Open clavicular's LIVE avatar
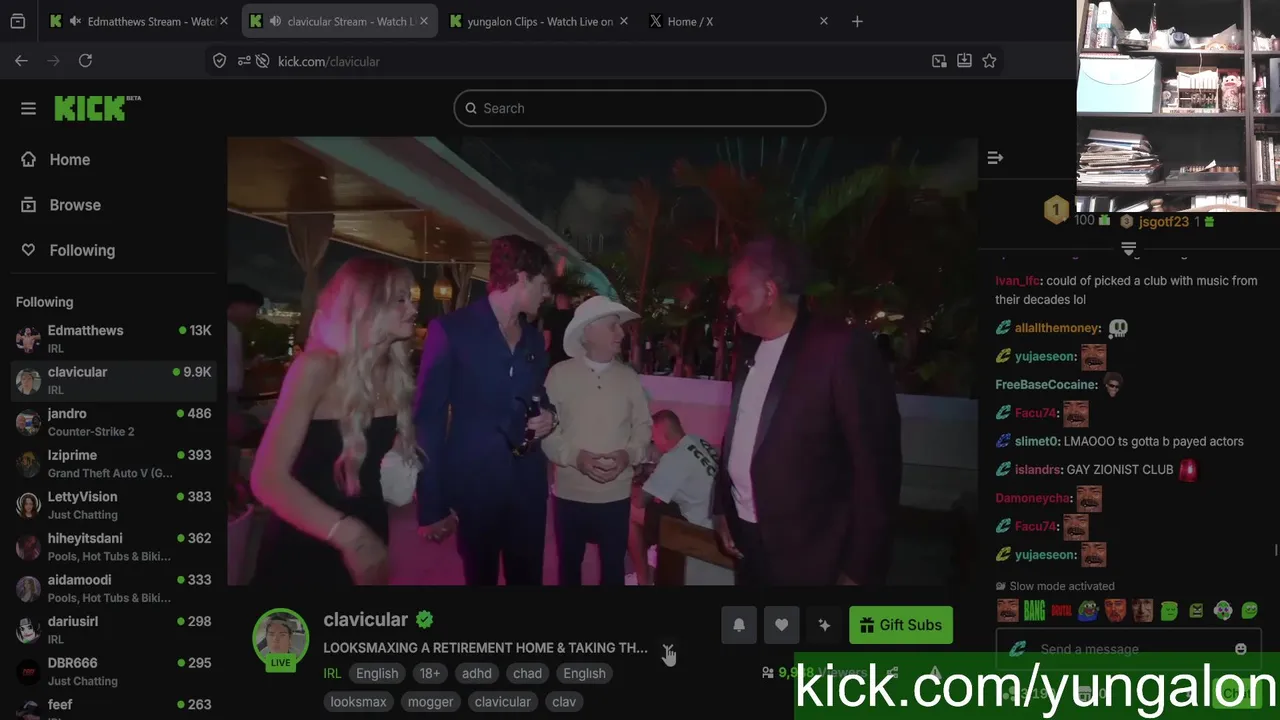This screenshot has width=1280, height=720. (281, 639)
